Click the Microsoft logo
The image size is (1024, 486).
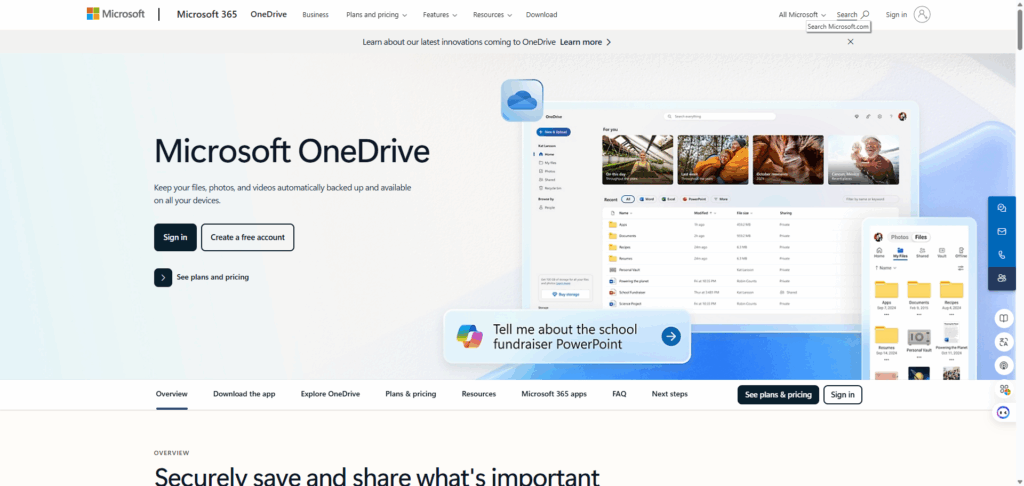116,14
